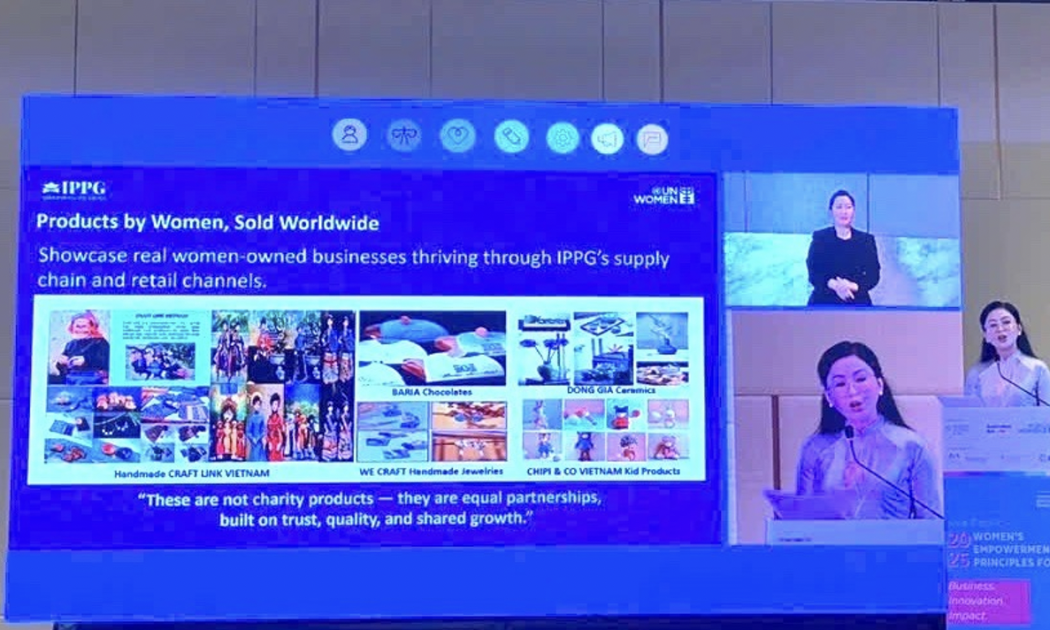Click the flag icon in top bar
Screen dimensions: 1050x630
click(652, 139)
